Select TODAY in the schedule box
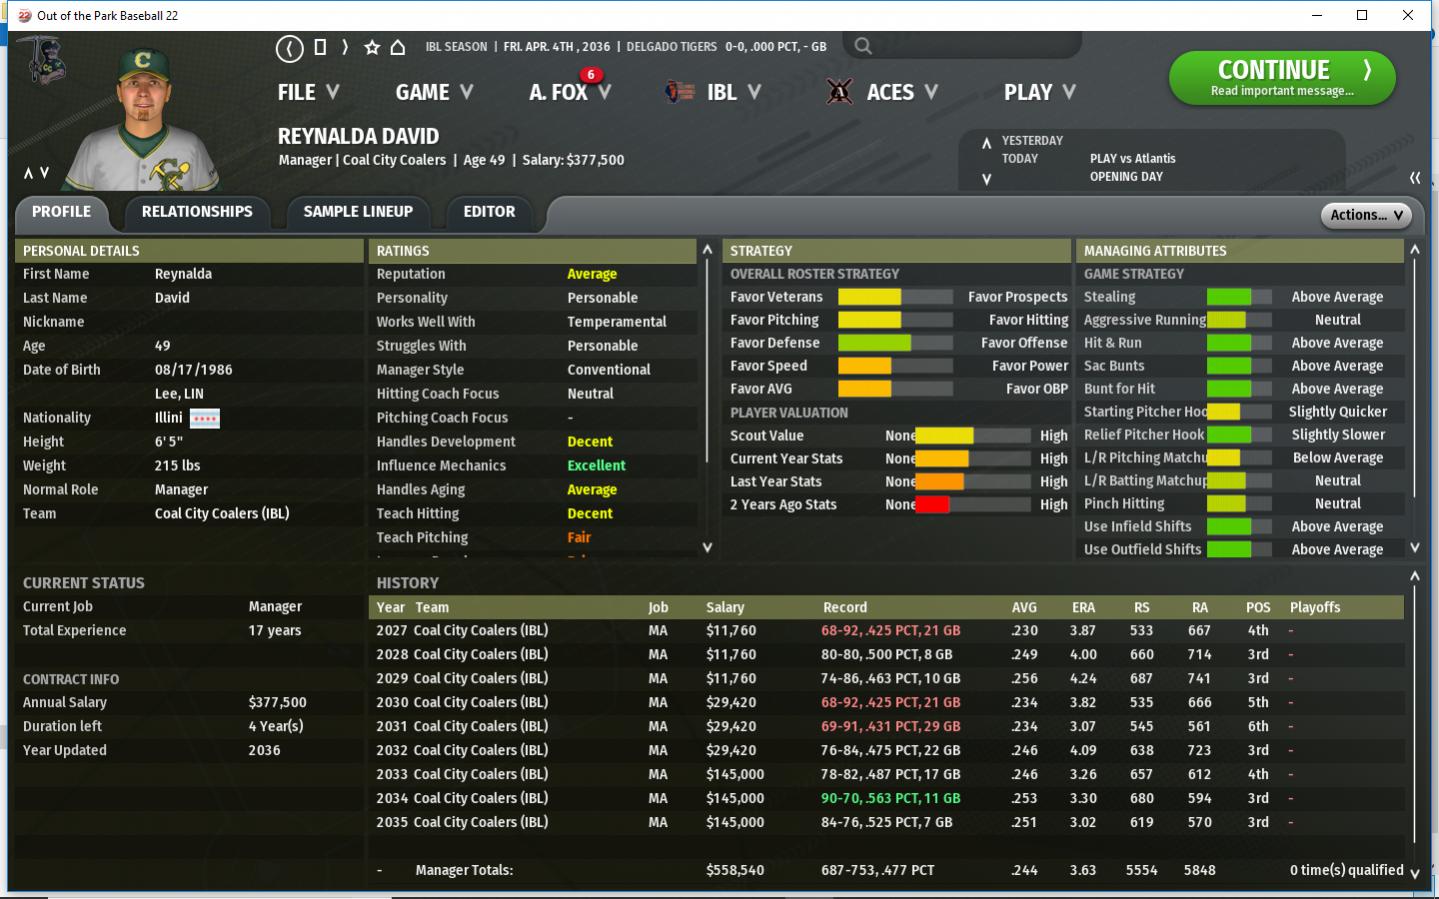The image size is (1439, 899). click(x=1020, y=158)
